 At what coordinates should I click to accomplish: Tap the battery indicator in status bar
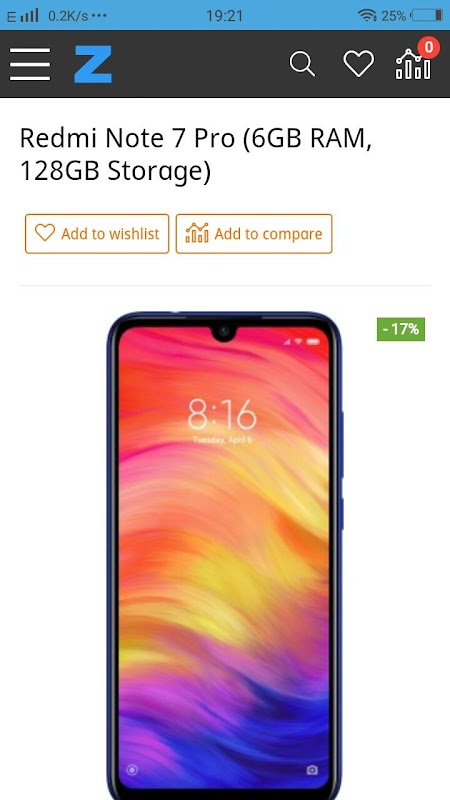tap(427, 15)
